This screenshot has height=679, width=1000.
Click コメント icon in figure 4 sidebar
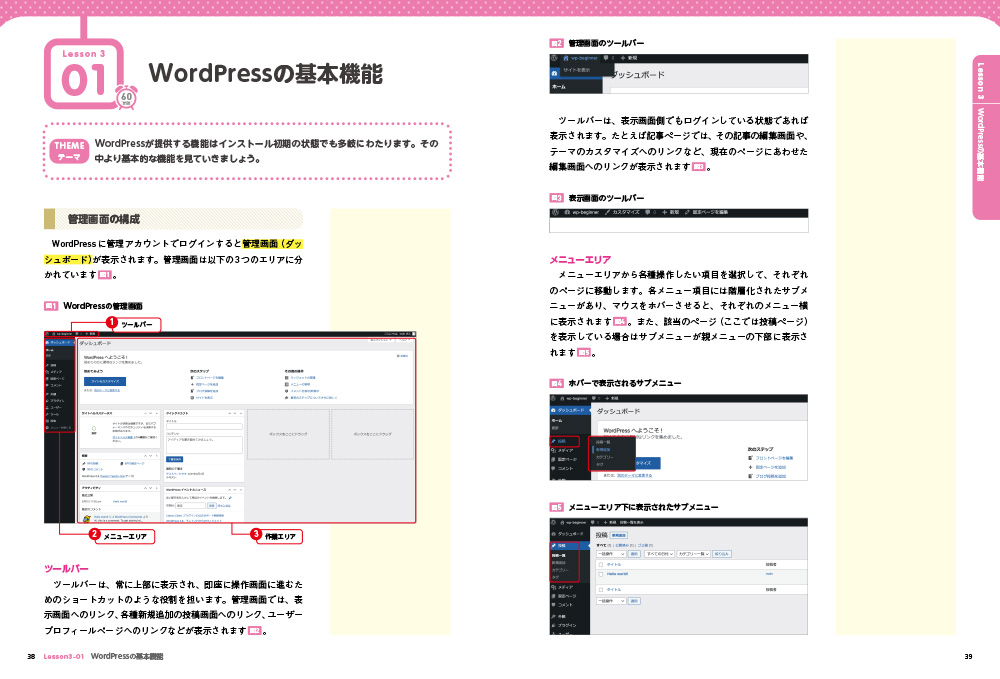[x=554, y=468]
